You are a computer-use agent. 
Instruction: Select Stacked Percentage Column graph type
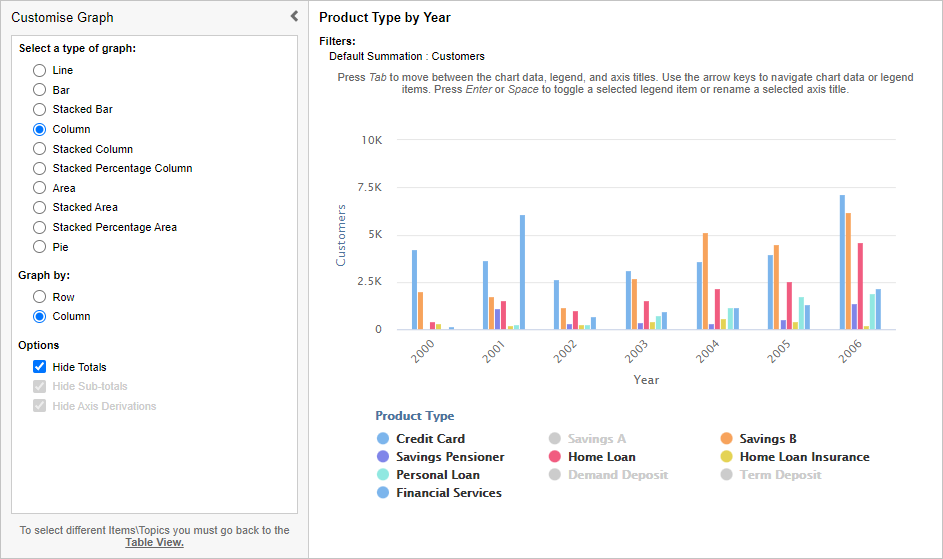click(x=40, y=169)
